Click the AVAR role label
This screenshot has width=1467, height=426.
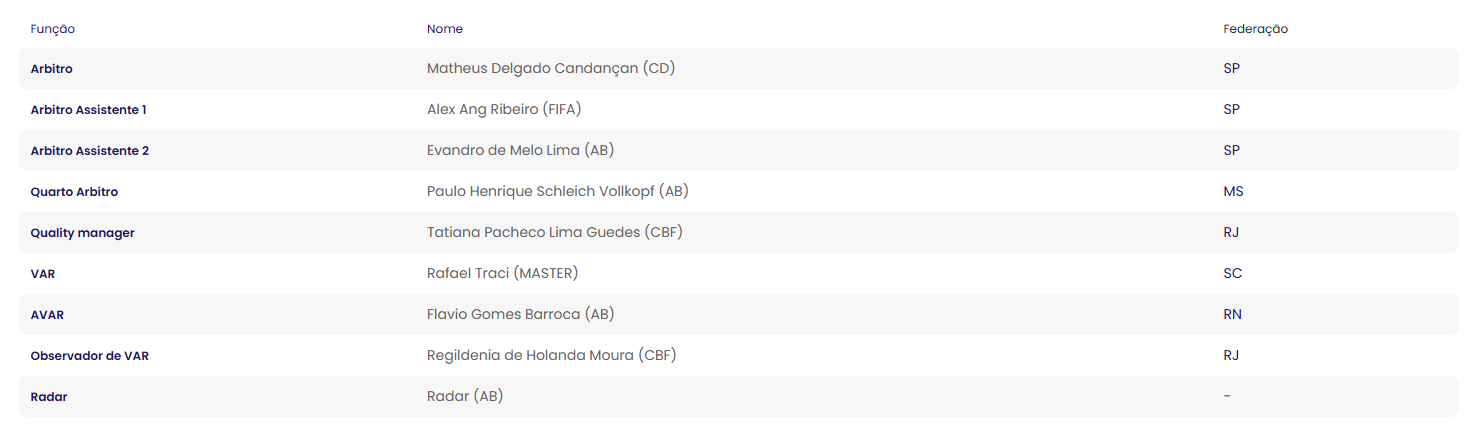pyautogui.click(x=47, y=314)
